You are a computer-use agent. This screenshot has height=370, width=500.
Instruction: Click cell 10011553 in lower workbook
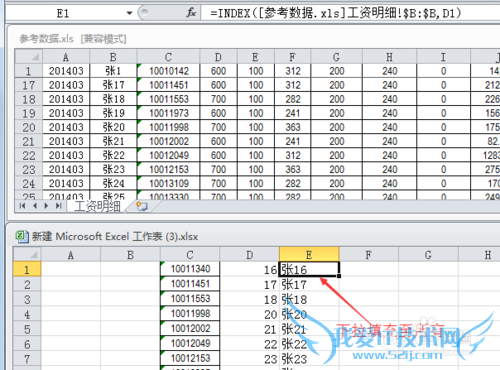click(190, 299)
